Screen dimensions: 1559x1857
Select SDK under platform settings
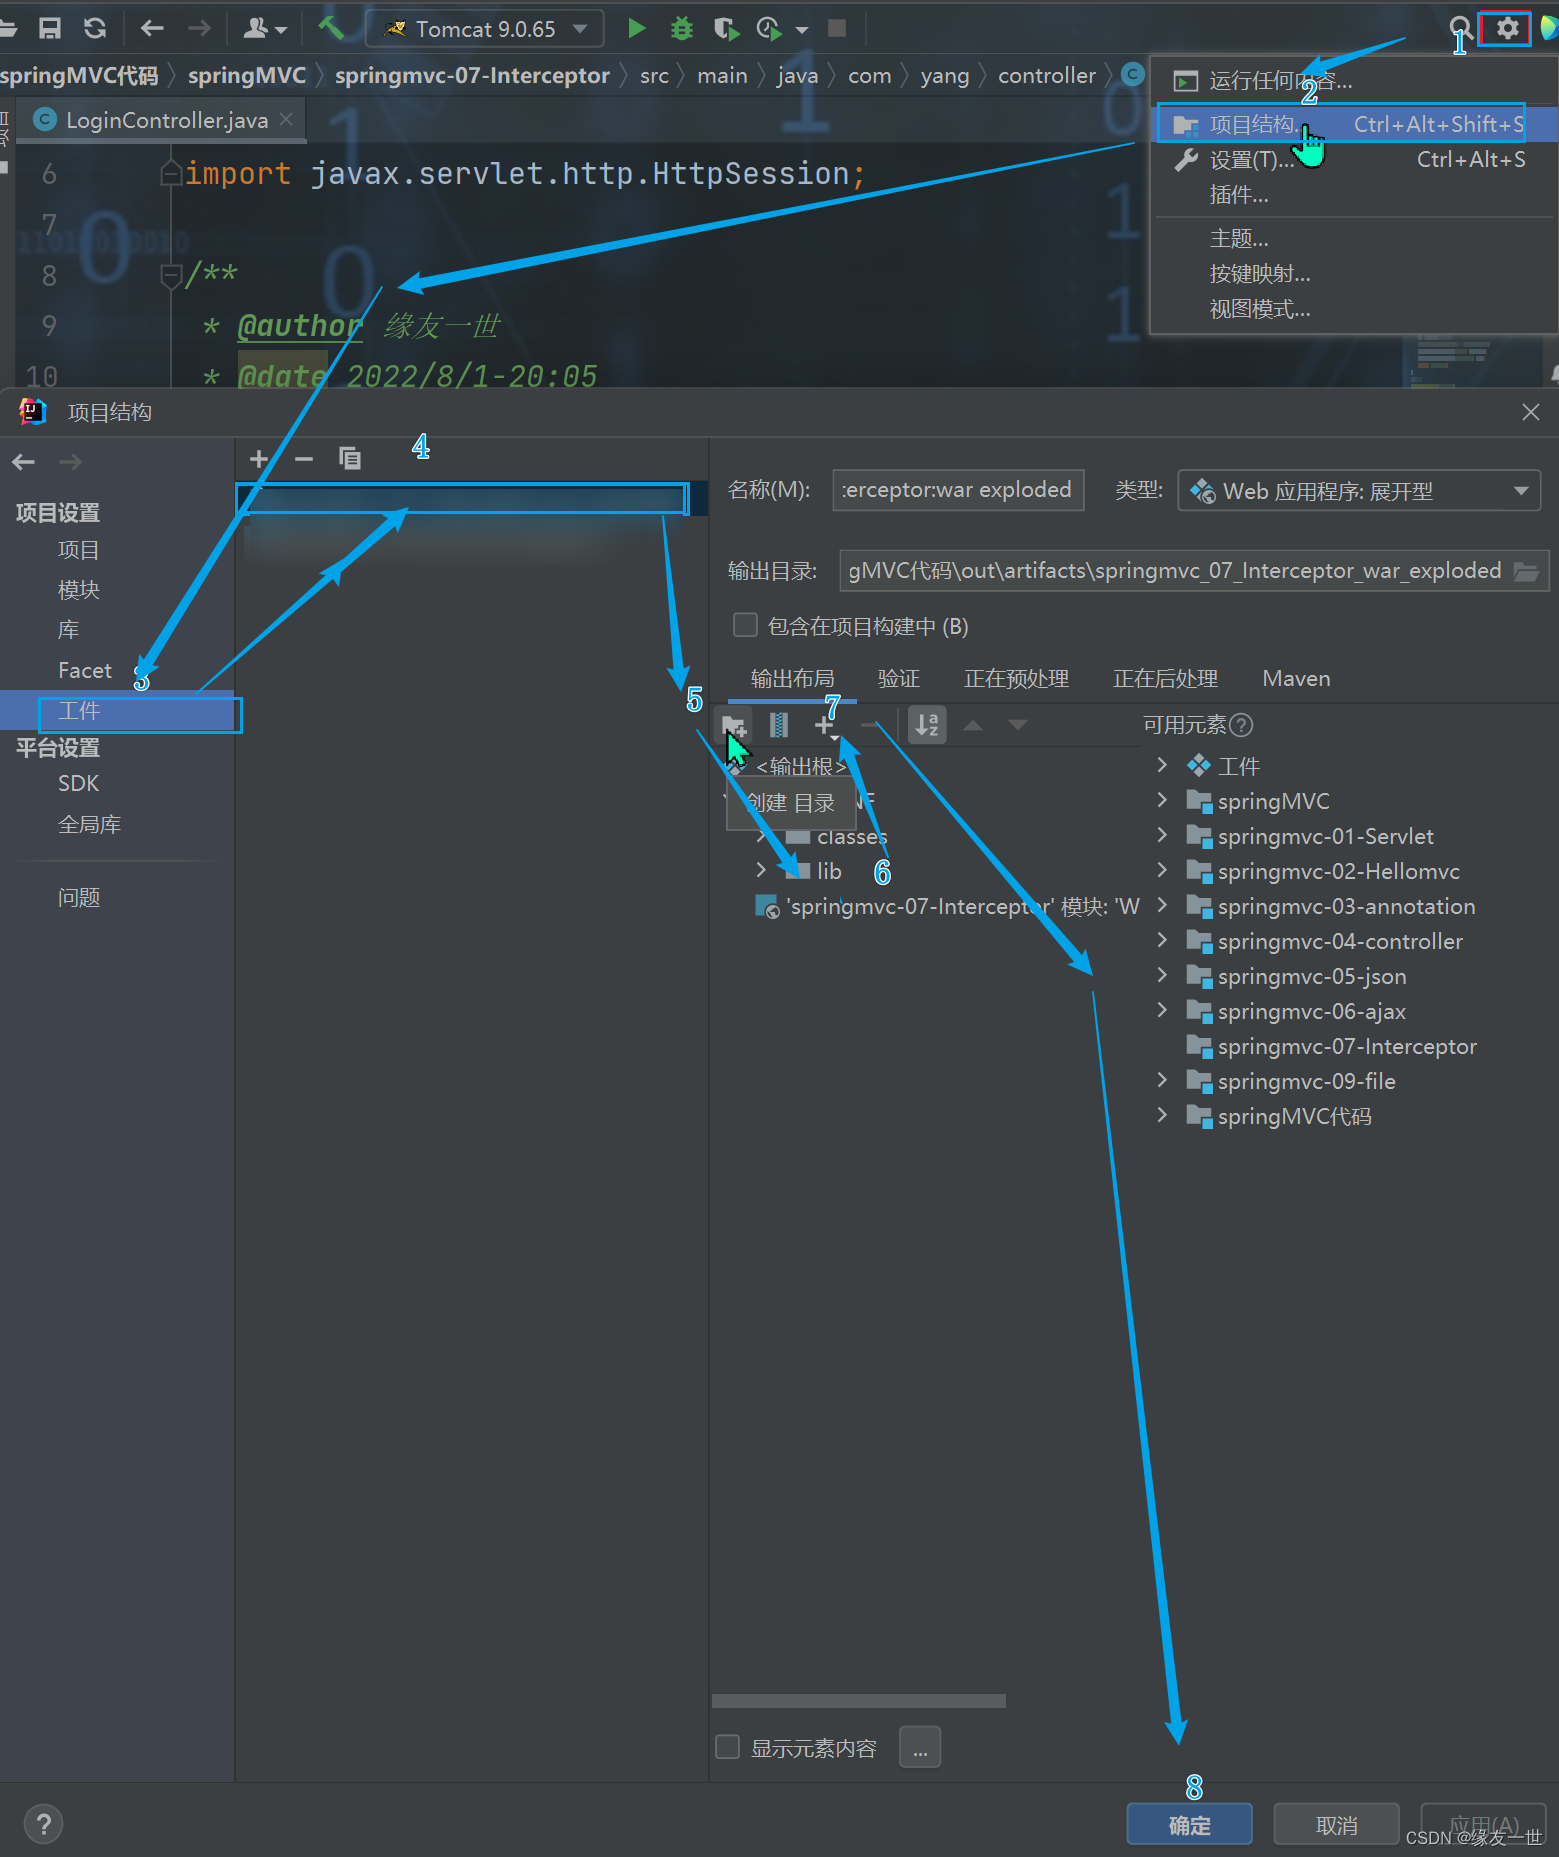tap(117, 783)
